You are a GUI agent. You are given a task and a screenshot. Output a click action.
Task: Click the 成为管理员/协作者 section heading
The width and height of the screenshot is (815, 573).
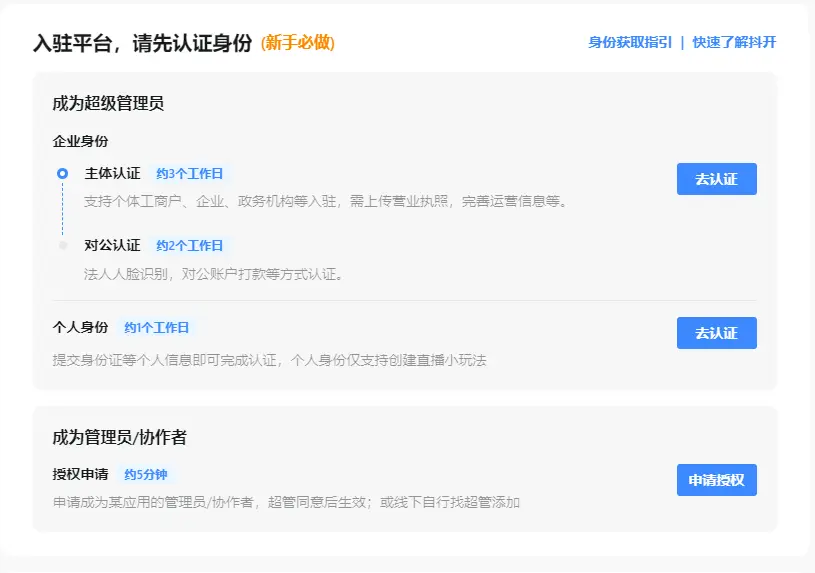pos(119,437)
